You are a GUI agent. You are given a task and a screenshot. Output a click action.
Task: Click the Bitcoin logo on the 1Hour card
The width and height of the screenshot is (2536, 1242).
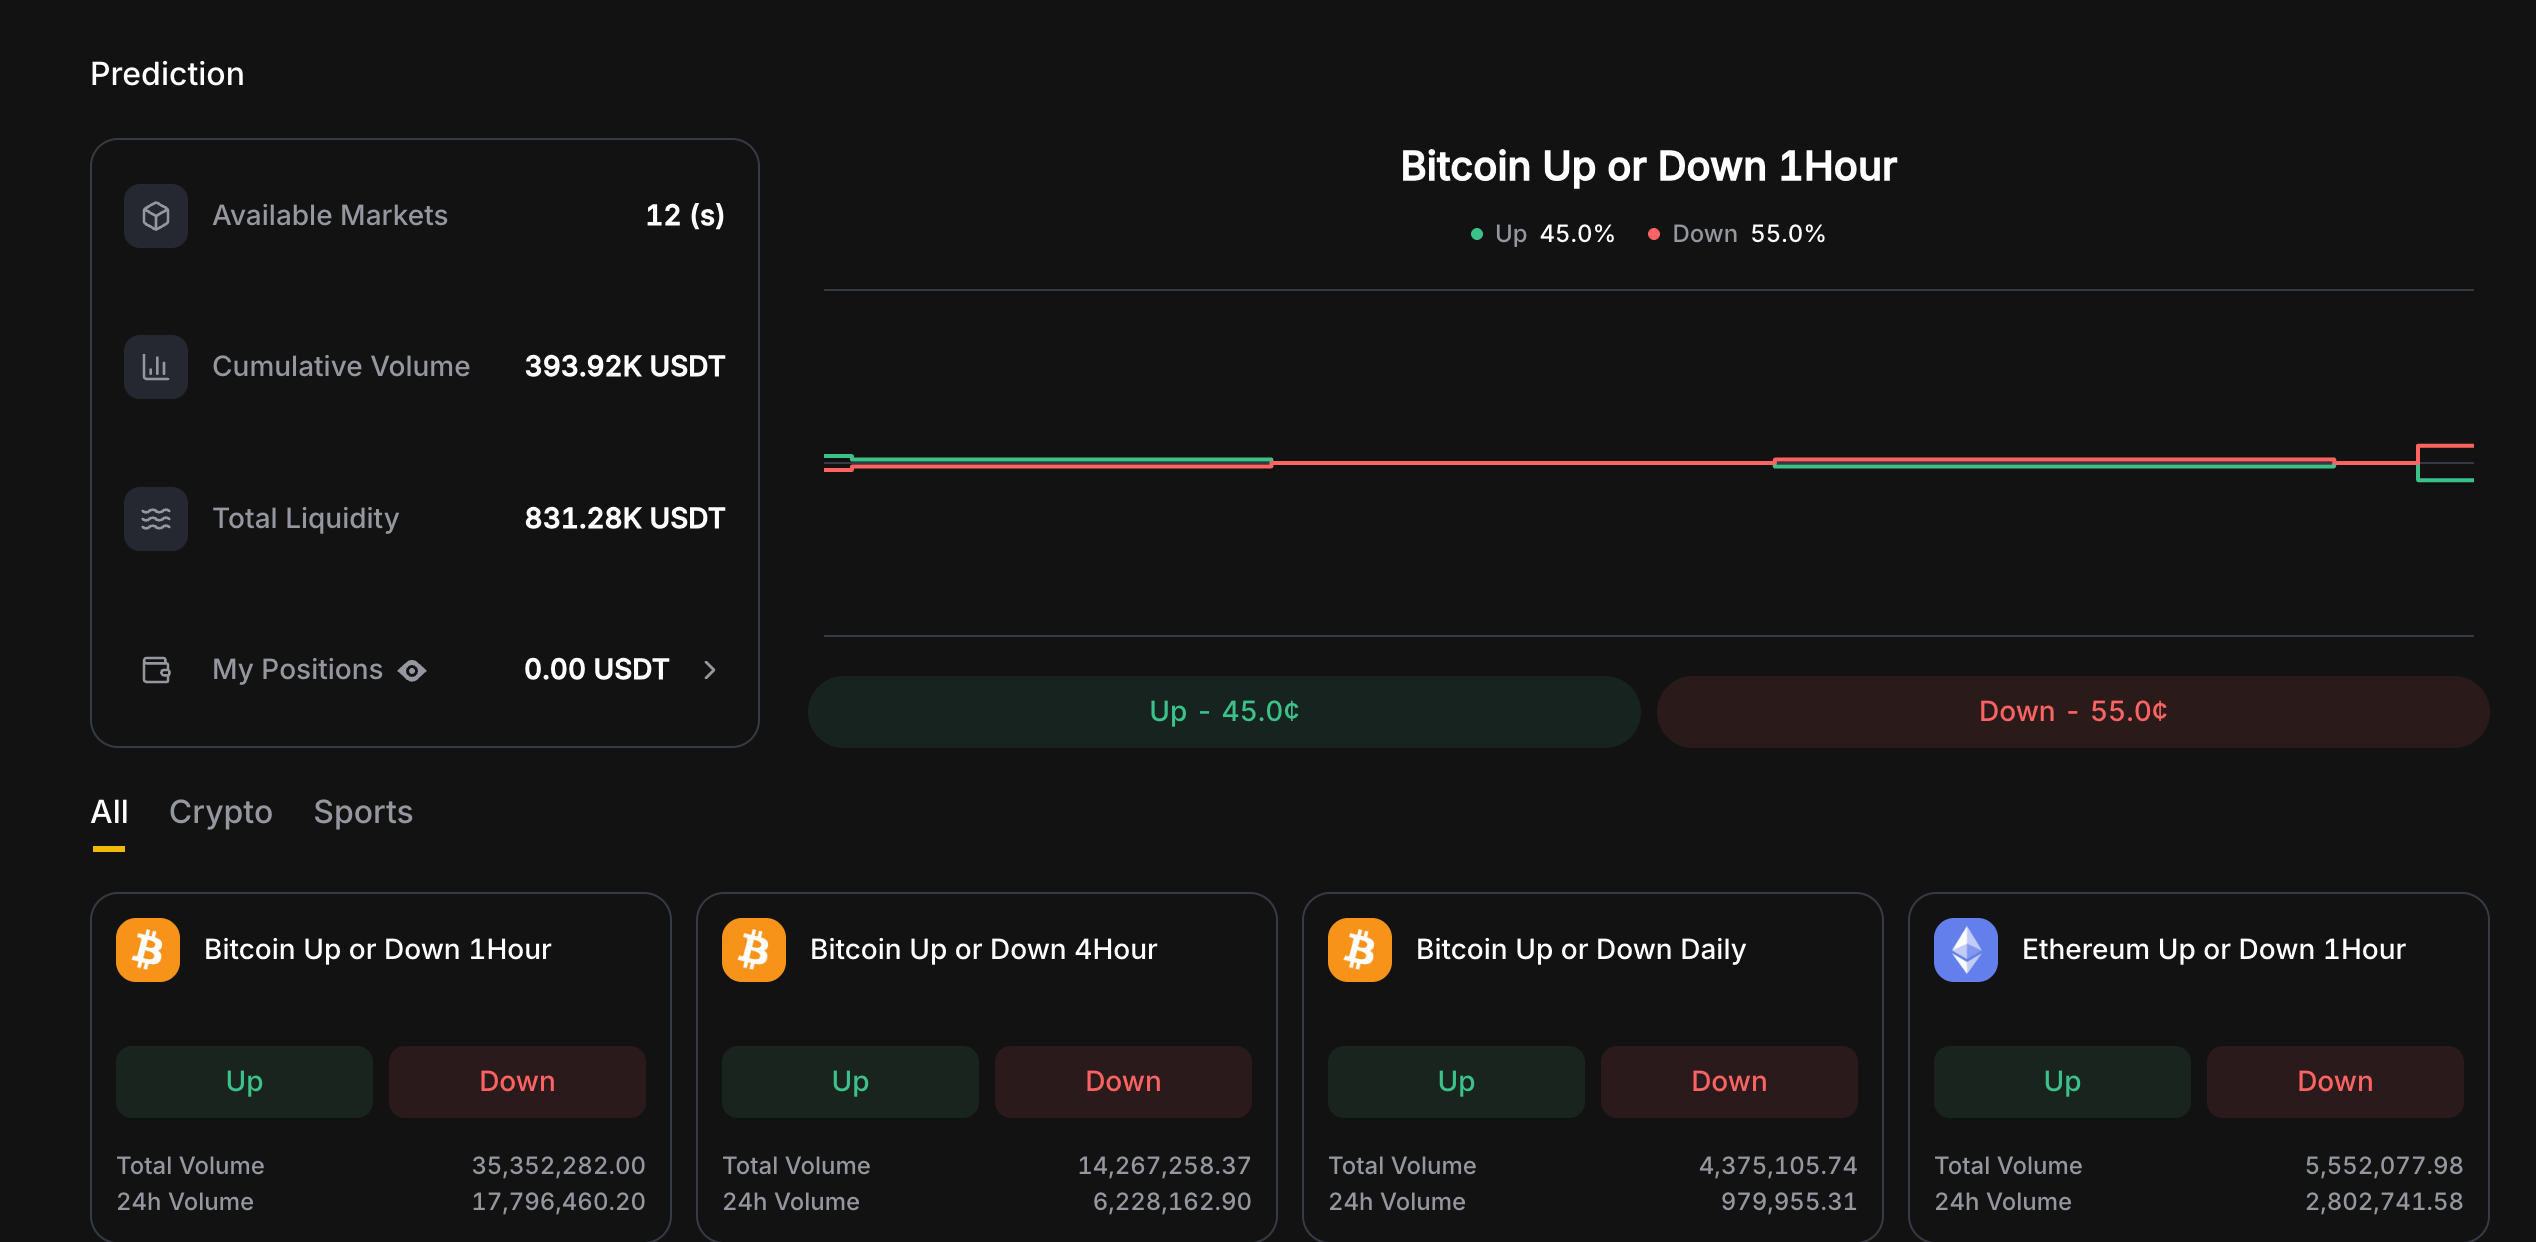148,949
